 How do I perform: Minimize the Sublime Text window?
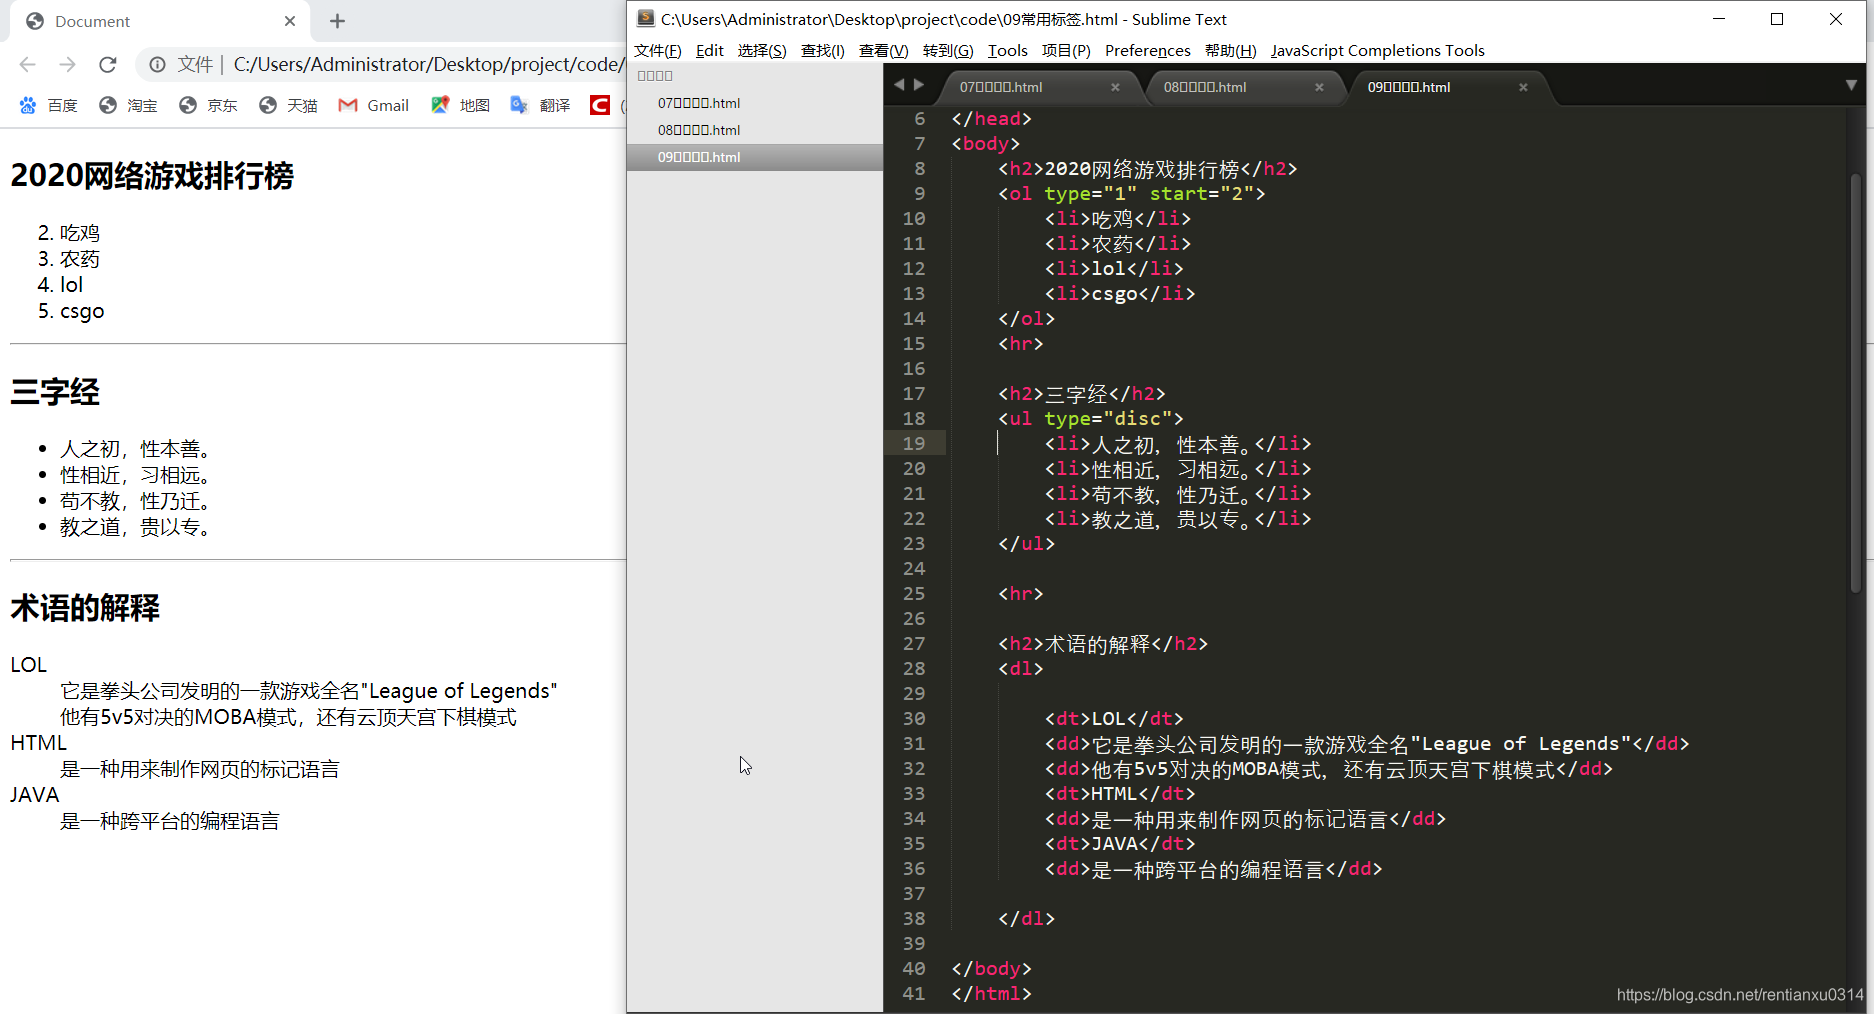pos(1719,19)
